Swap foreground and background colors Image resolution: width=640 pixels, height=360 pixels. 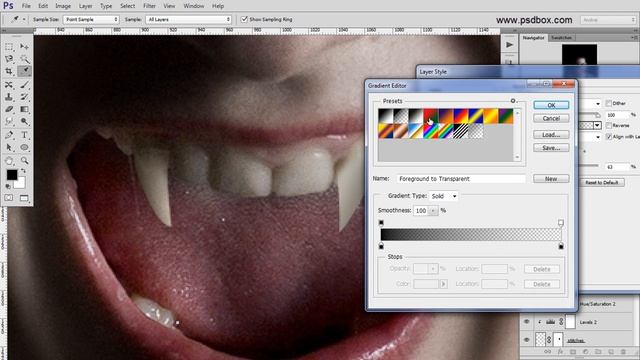coord(23,171)
